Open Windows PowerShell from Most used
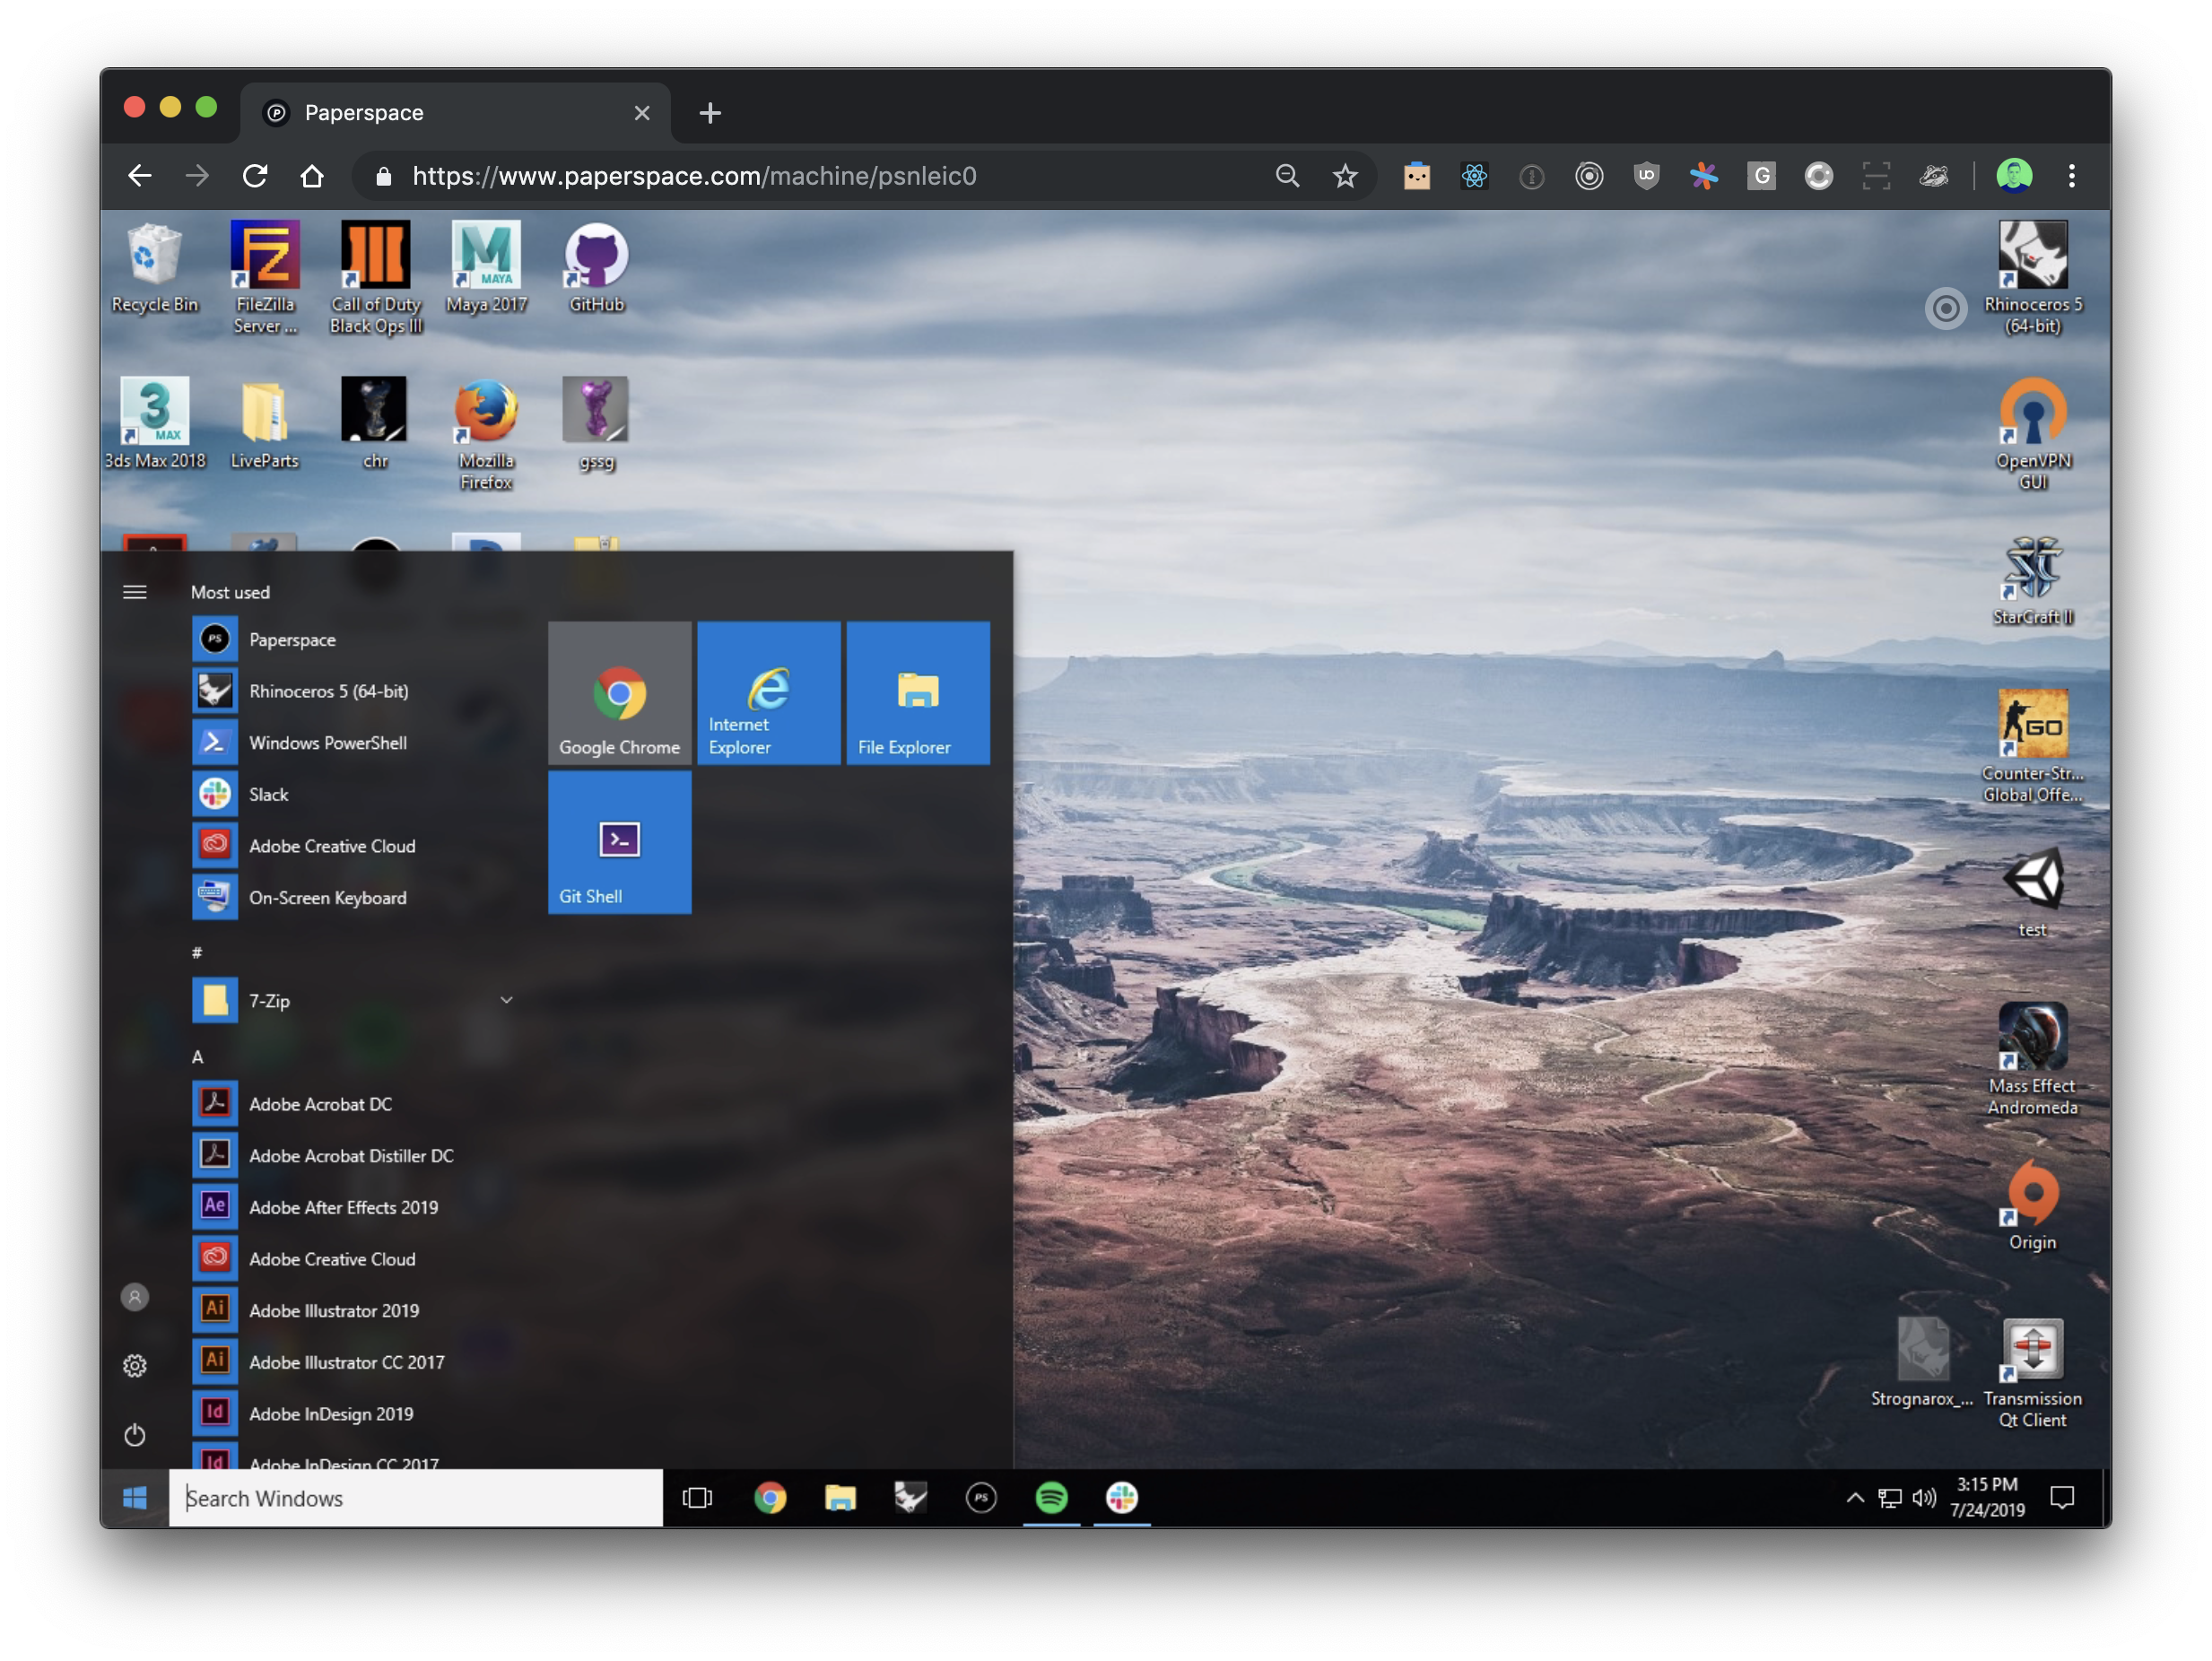 click(327, 743)
